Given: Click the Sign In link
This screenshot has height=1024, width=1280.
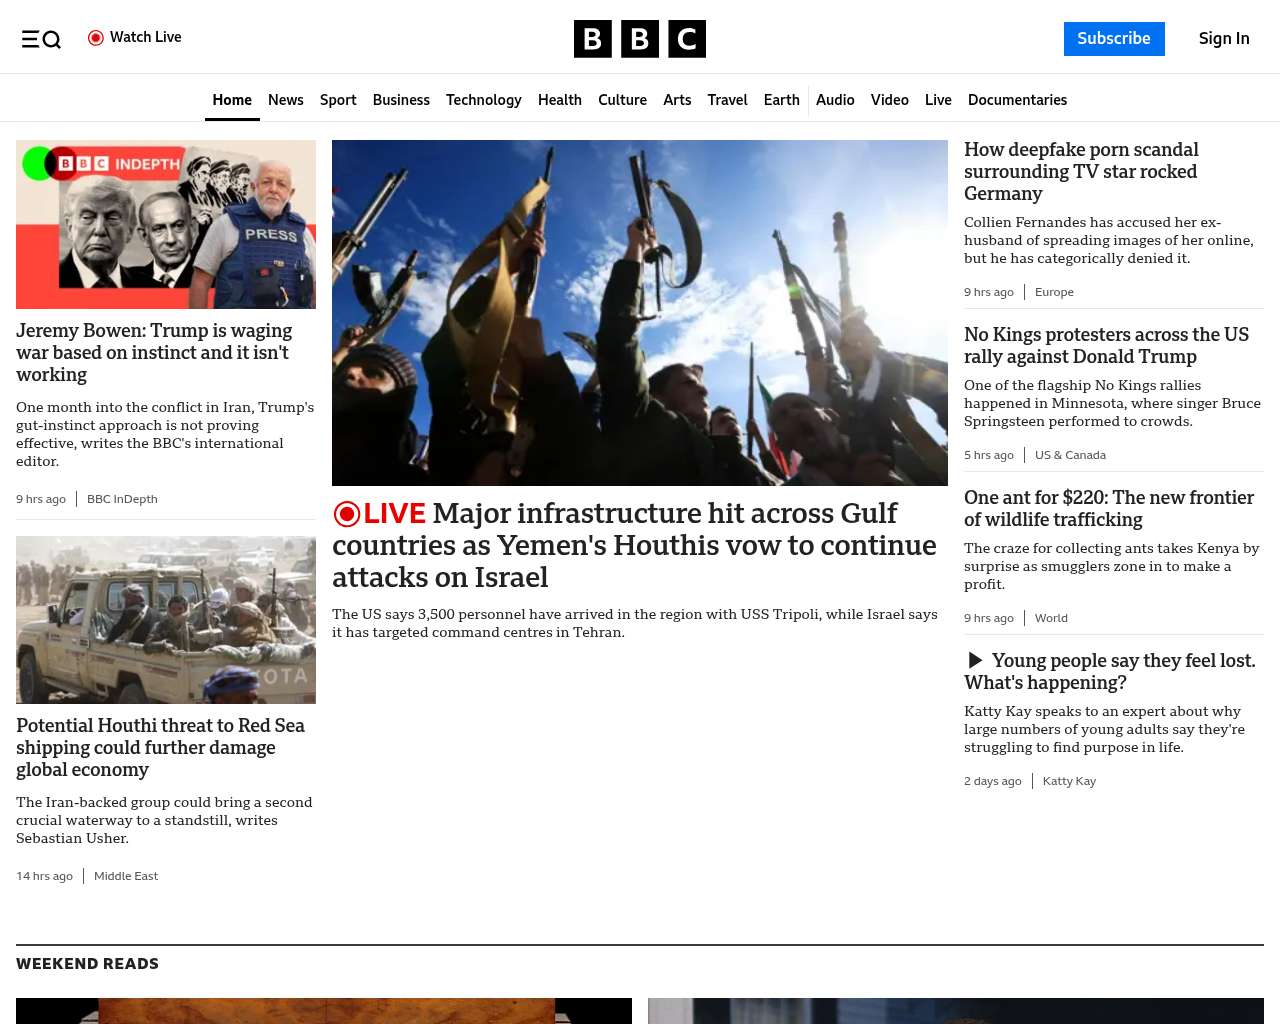Looking at the screenshot, I should [x=1224, y=39].
